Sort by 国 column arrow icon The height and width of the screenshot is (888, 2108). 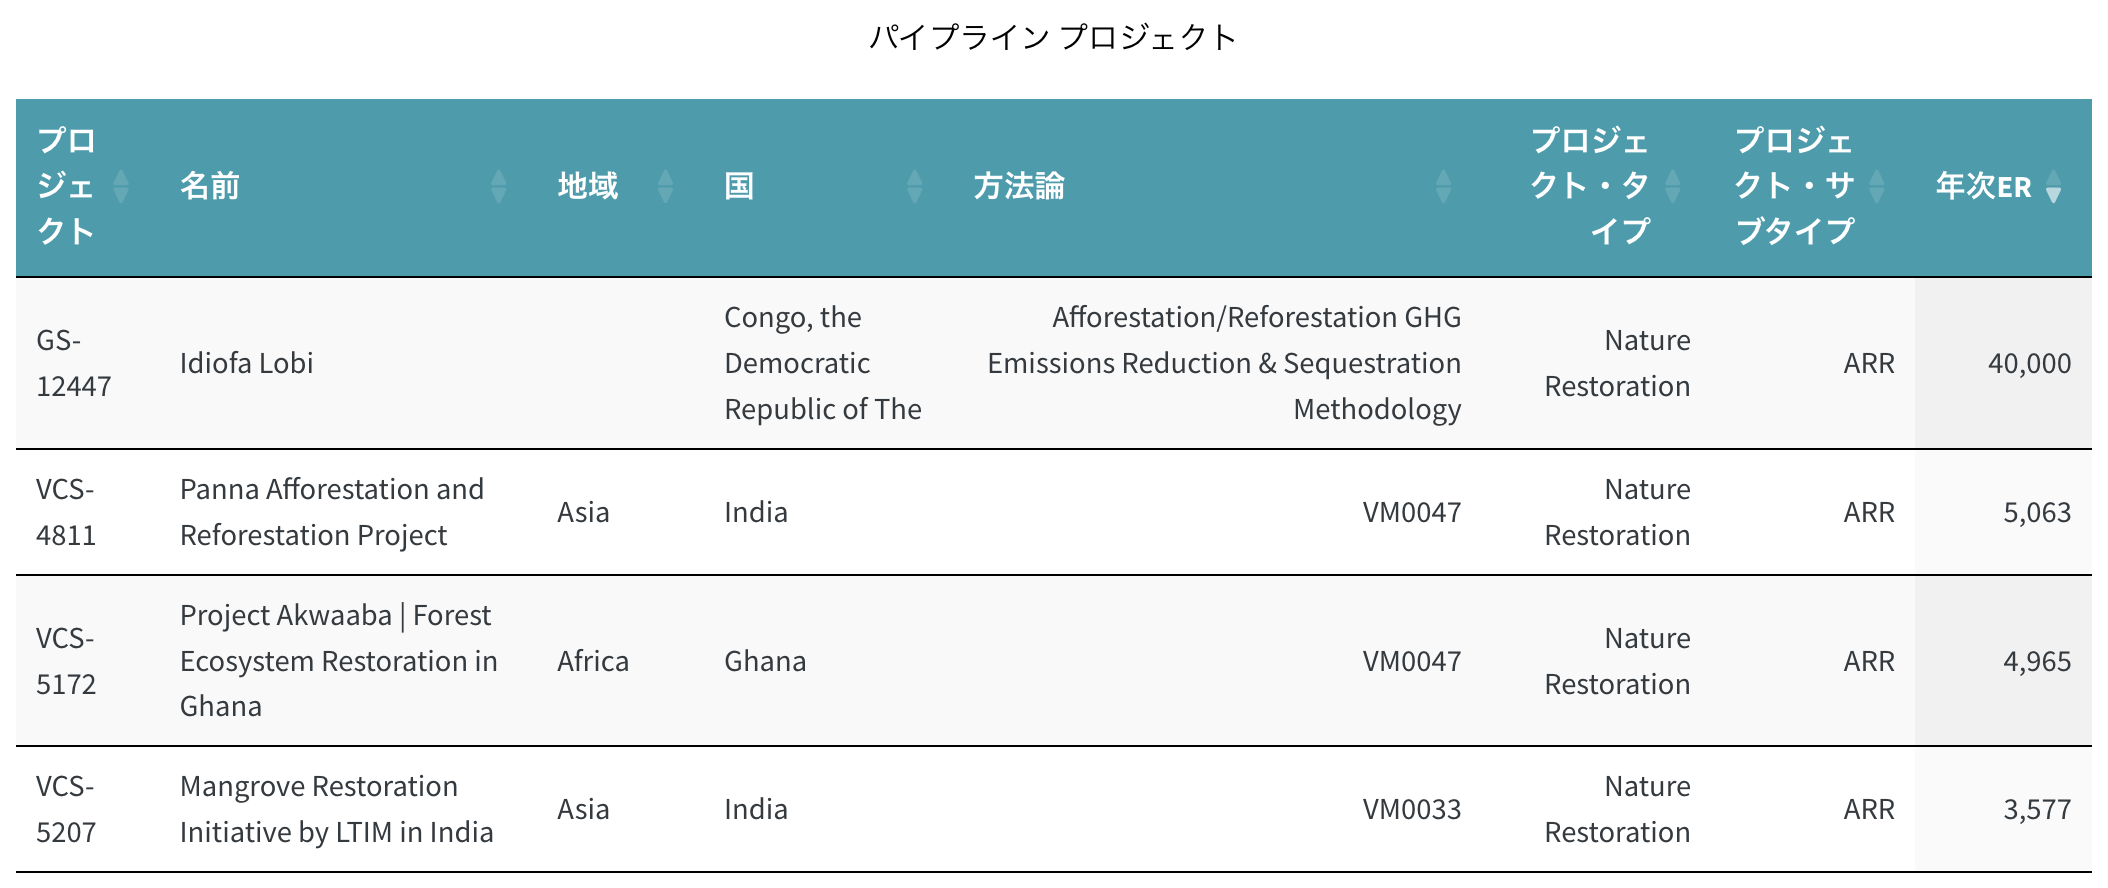[x=914, y=186]
